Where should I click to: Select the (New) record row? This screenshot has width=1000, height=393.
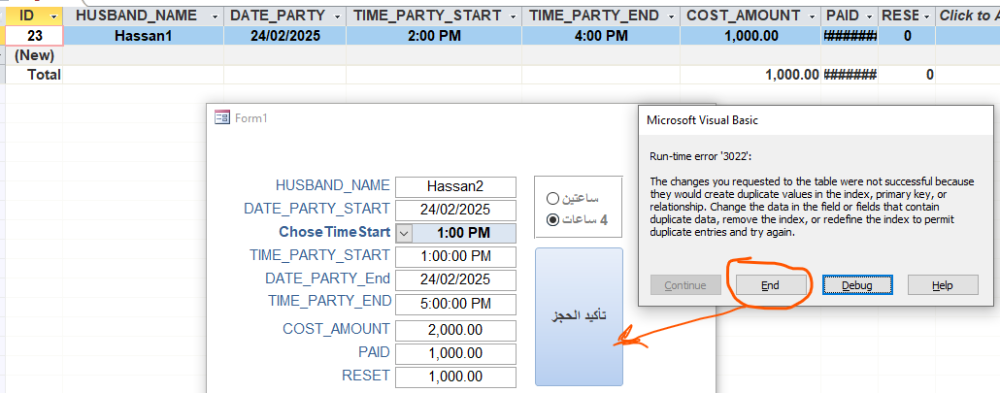(x=34, y=56)
